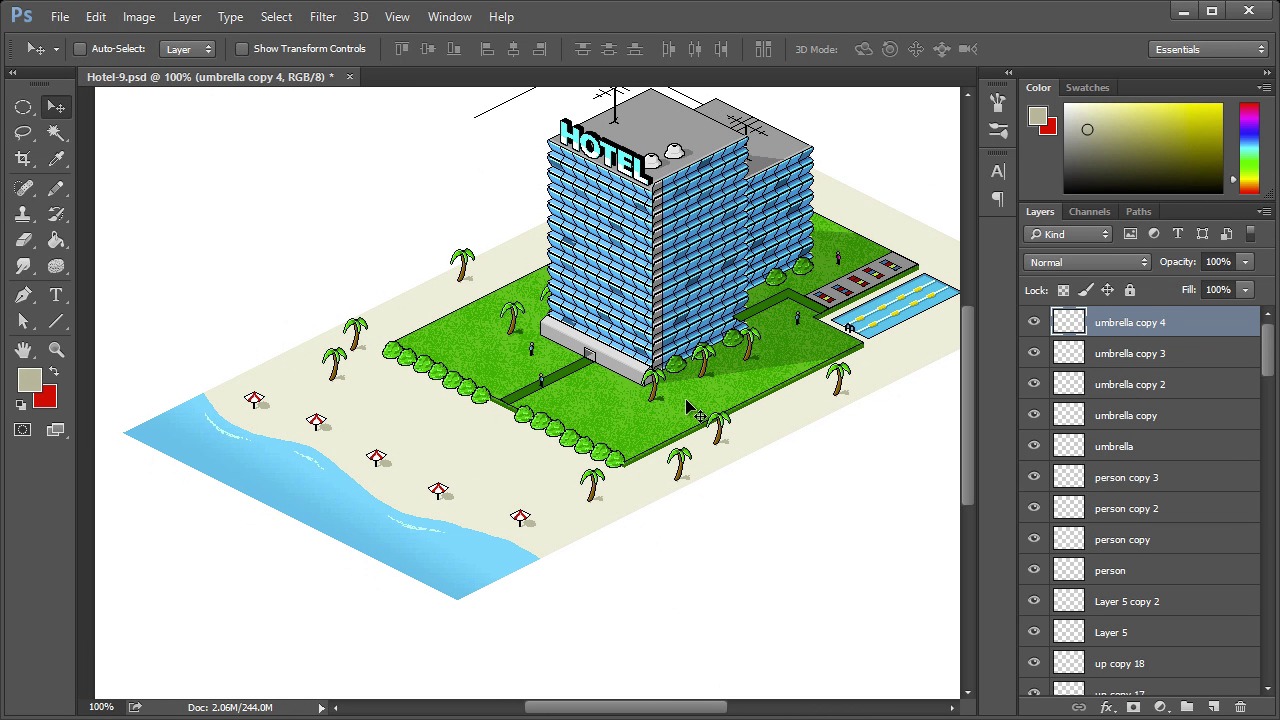Select the Crop tool
1280x720 pixels.
click(23, 159)
